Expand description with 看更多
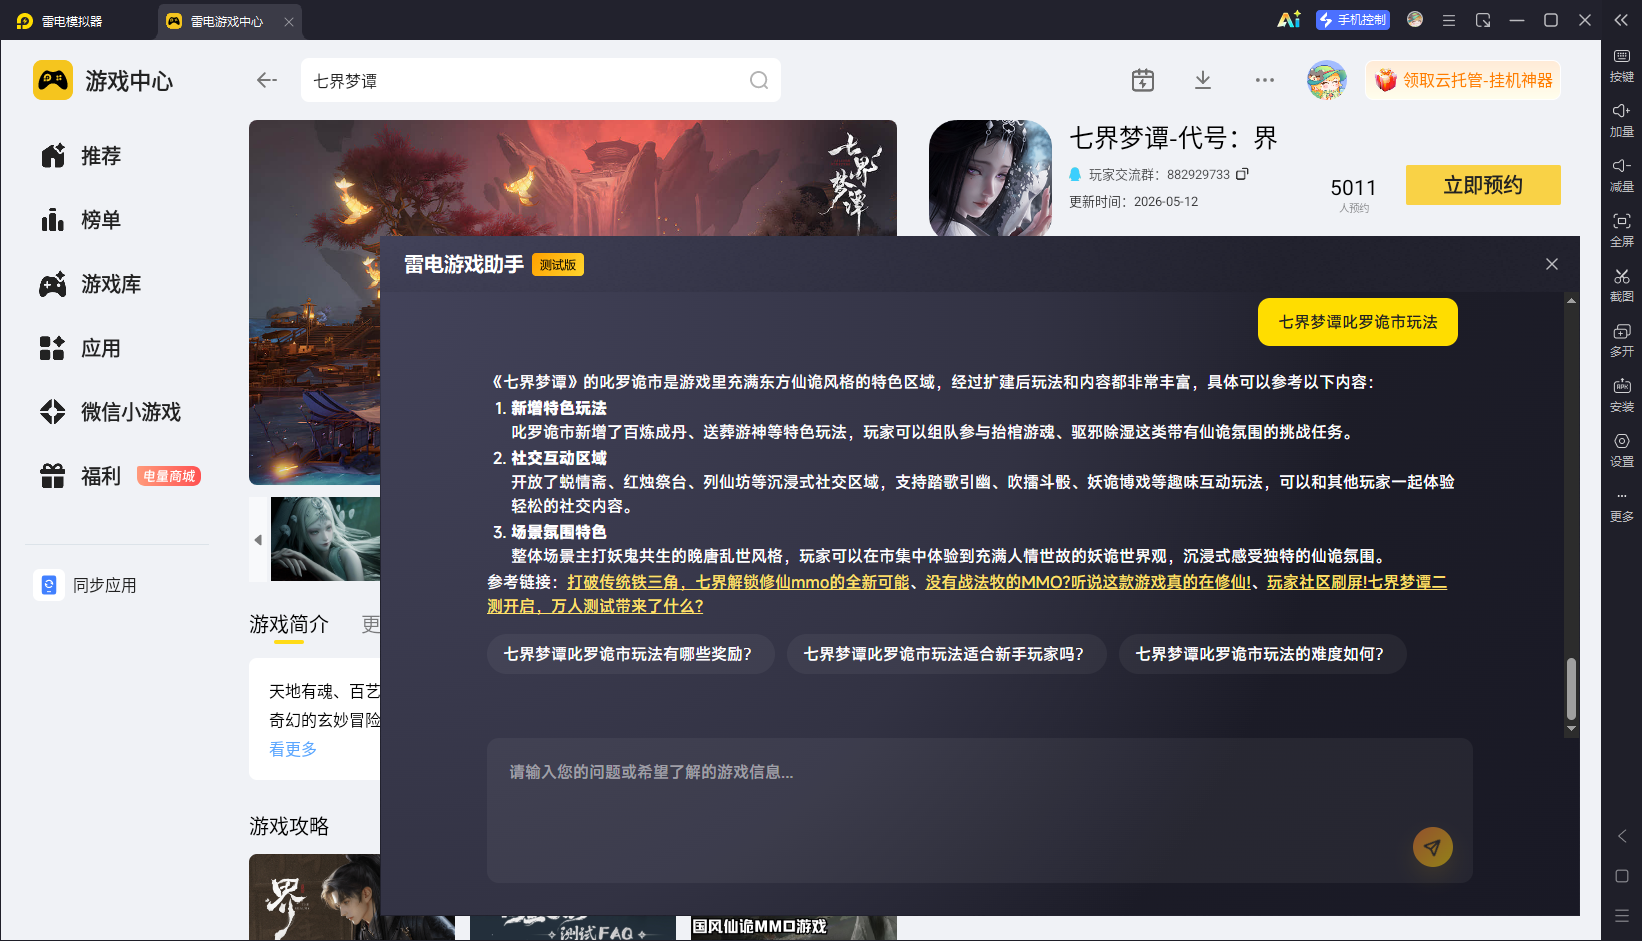 (x=293, y=749)
